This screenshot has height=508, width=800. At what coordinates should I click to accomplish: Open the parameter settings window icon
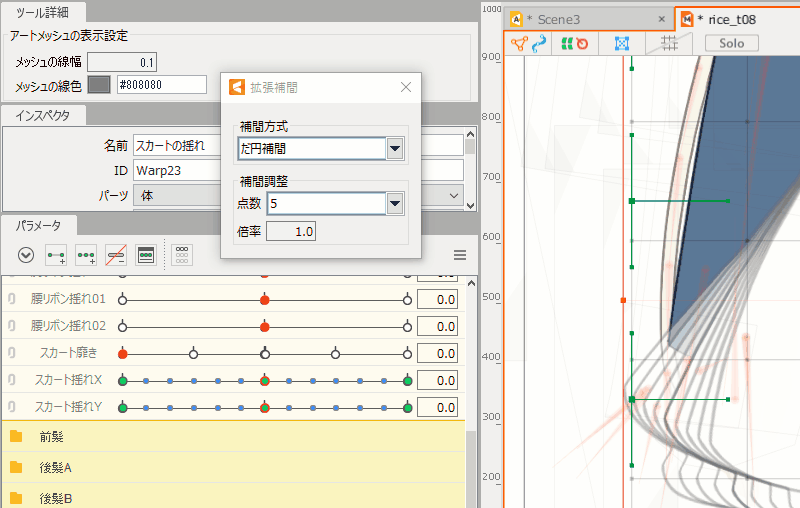[146, 255]
